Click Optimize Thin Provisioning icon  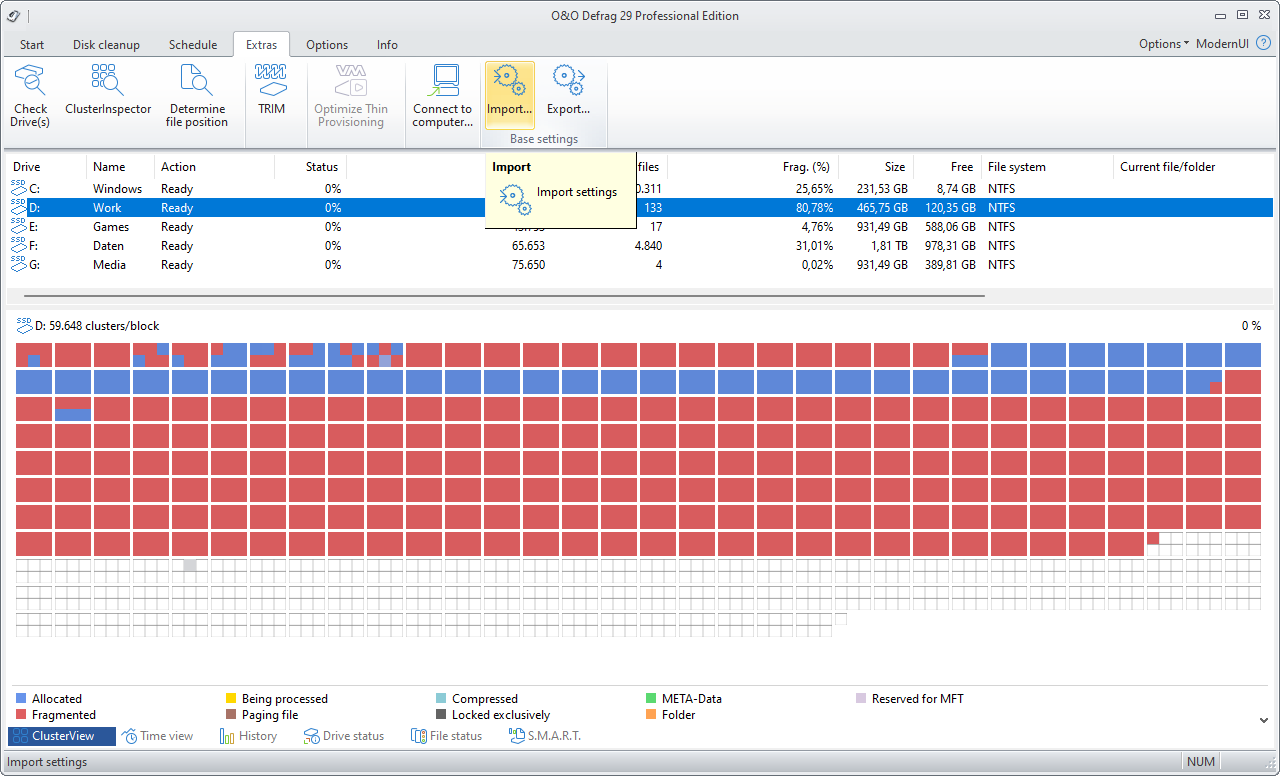(351, 80)
